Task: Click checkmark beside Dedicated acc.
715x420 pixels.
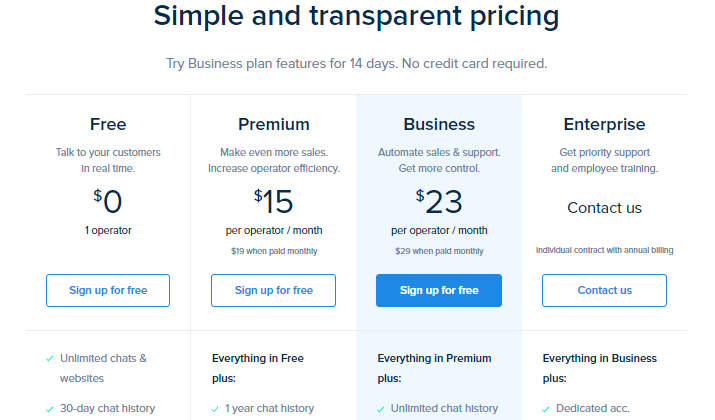Action: [546, 409]
